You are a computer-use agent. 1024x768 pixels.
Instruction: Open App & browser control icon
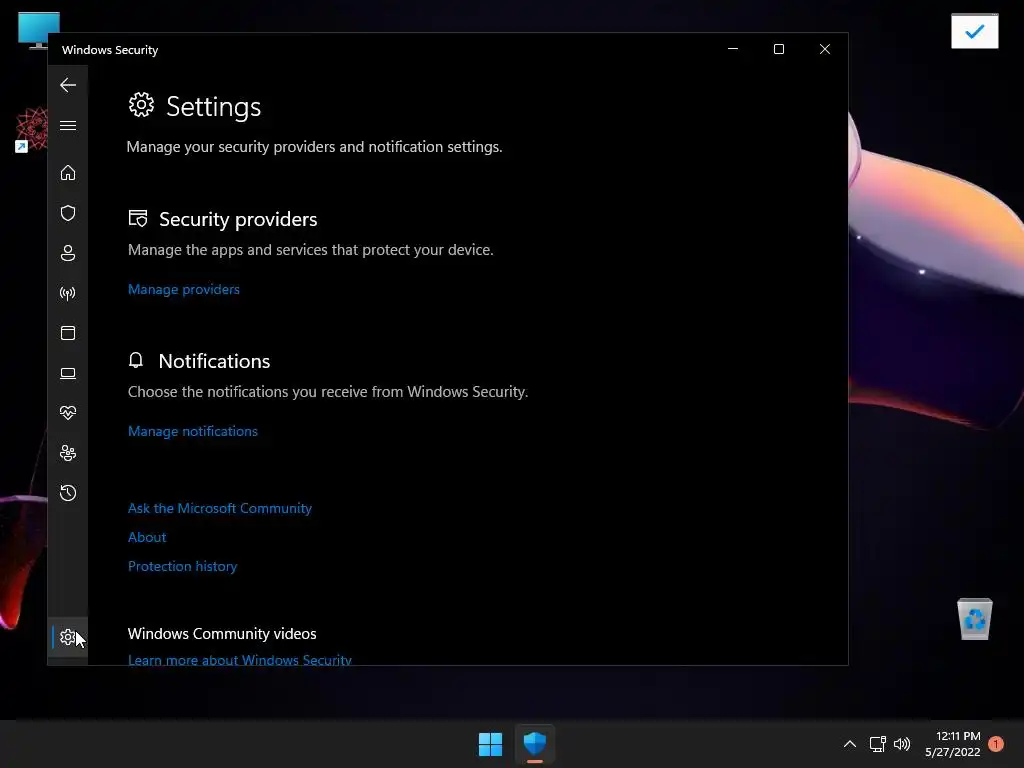pos(68,333)
